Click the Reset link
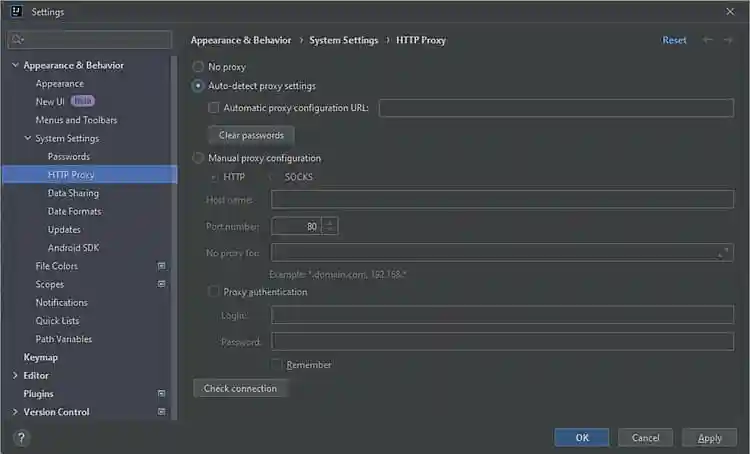 pyautogui.click(x=674, y=40)
